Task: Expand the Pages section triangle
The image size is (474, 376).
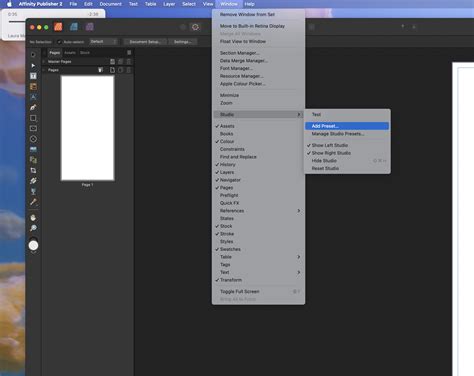Action: (x=44, y=70)
